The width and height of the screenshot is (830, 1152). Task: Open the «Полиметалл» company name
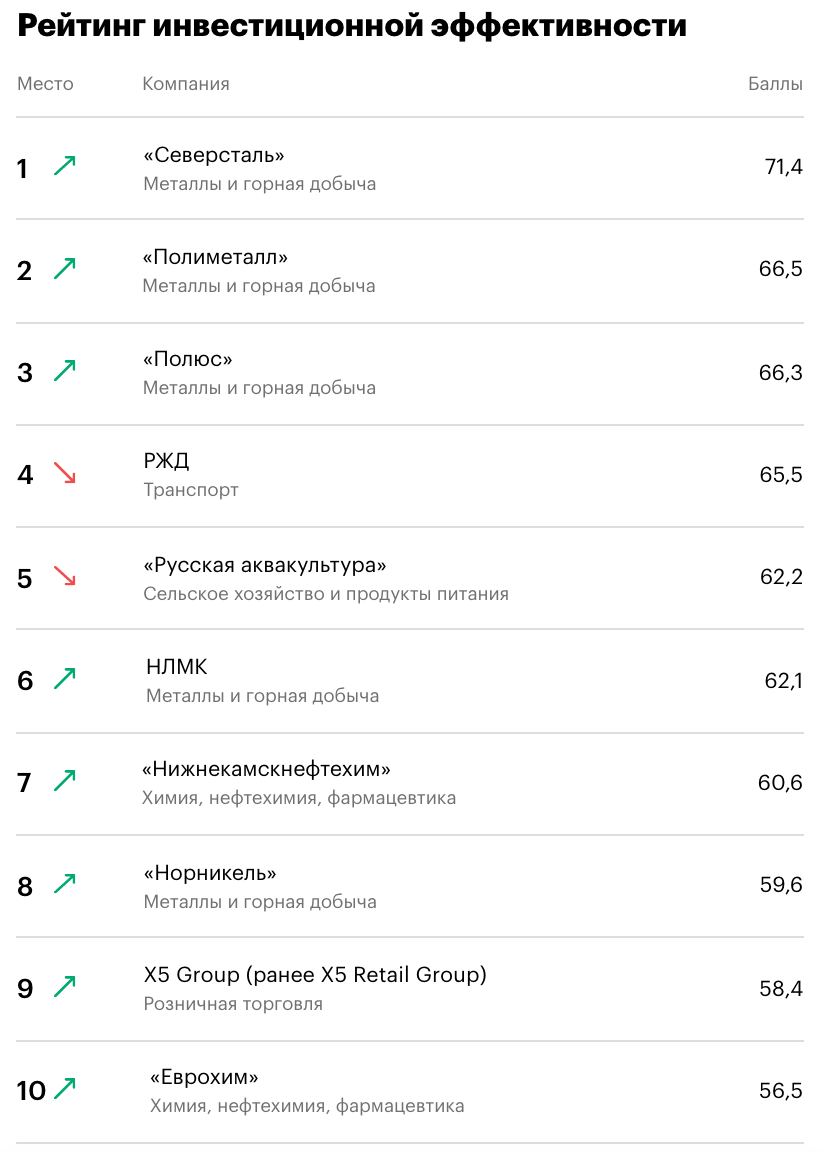click(x=215, y=257)
